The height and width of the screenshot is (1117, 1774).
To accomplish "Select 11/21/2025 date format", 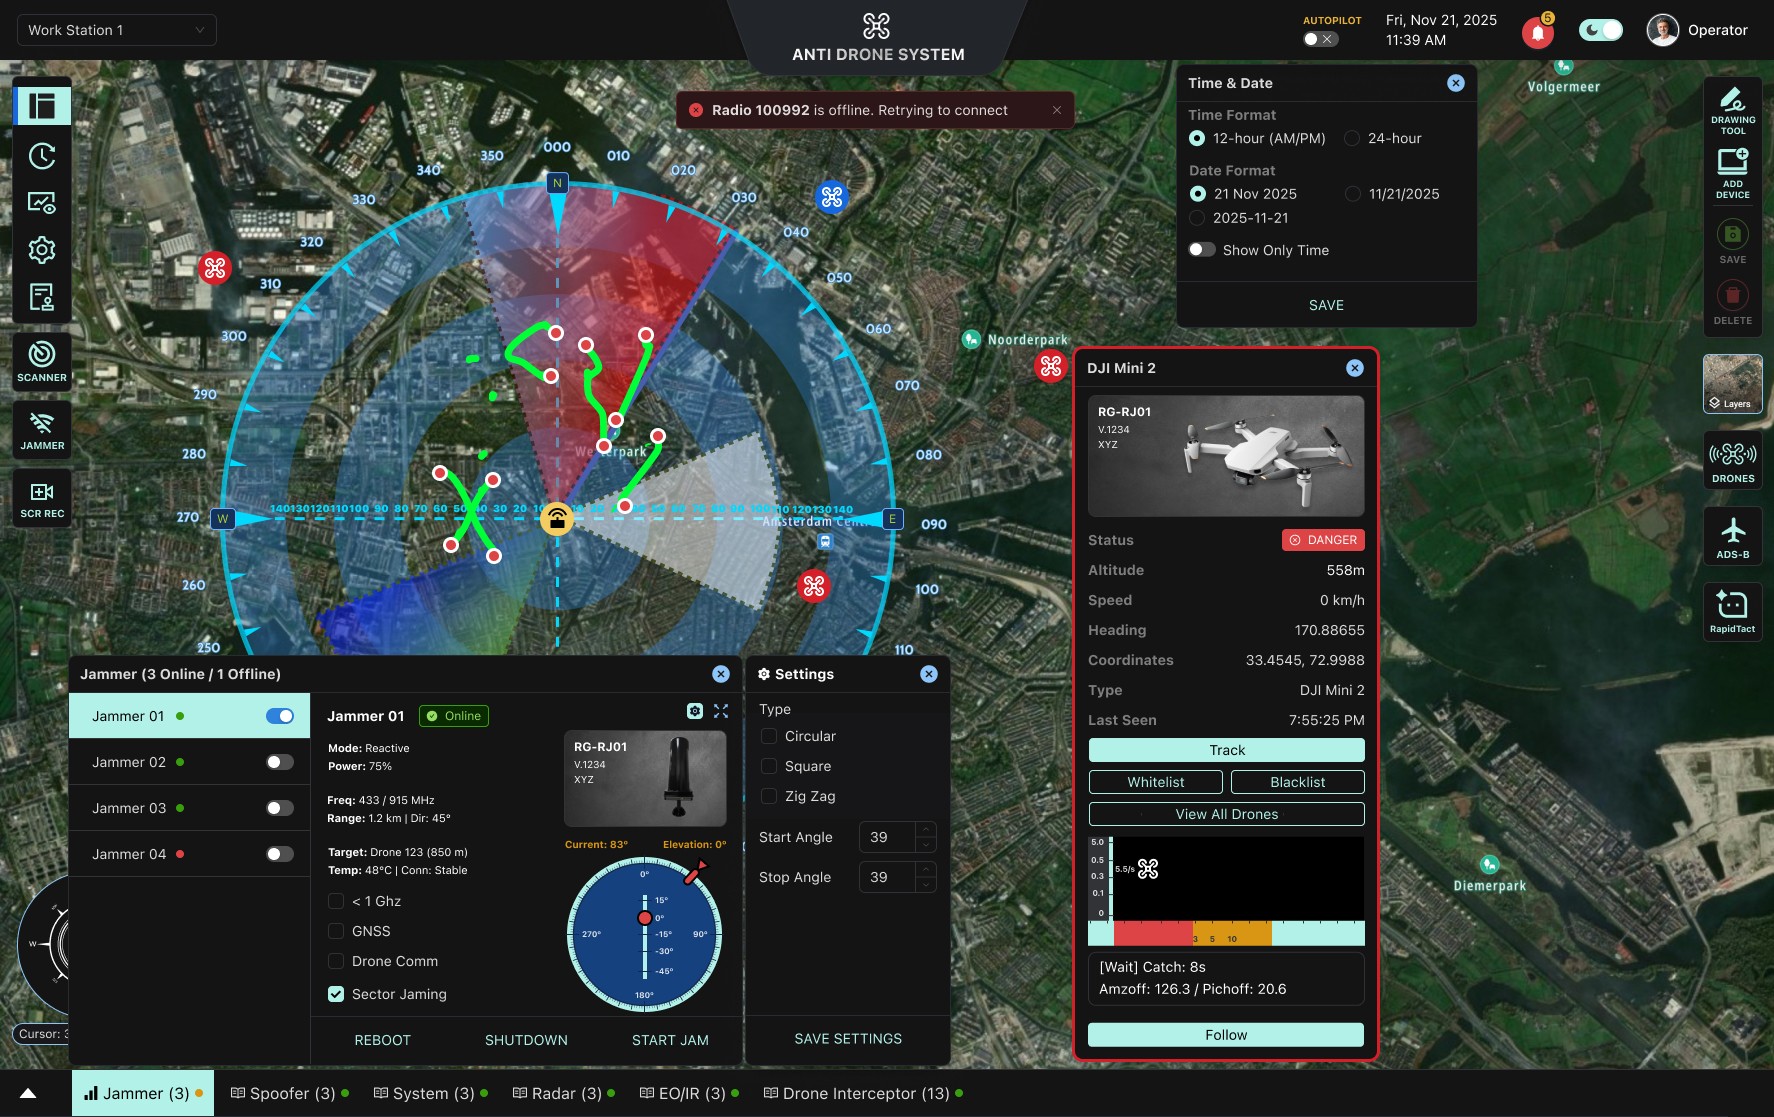I will (1353, 194).
